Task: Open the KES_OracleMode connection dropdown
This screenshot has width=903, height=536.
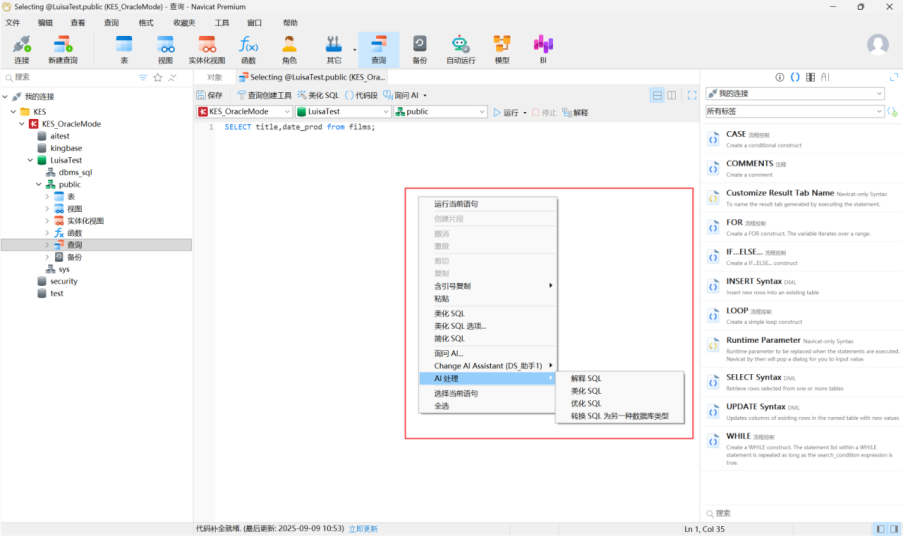Action: click(x=243, y=112)
